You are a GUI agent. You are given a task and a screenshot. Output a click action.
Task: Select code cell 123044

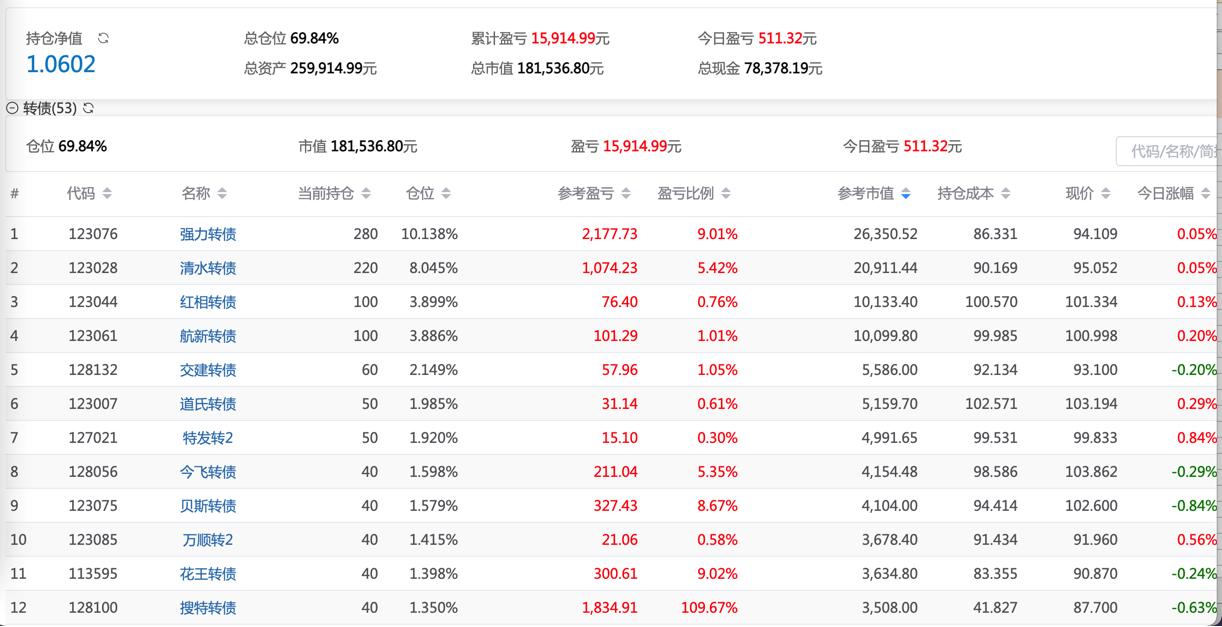pyautogui.click(x=93, y=302)
